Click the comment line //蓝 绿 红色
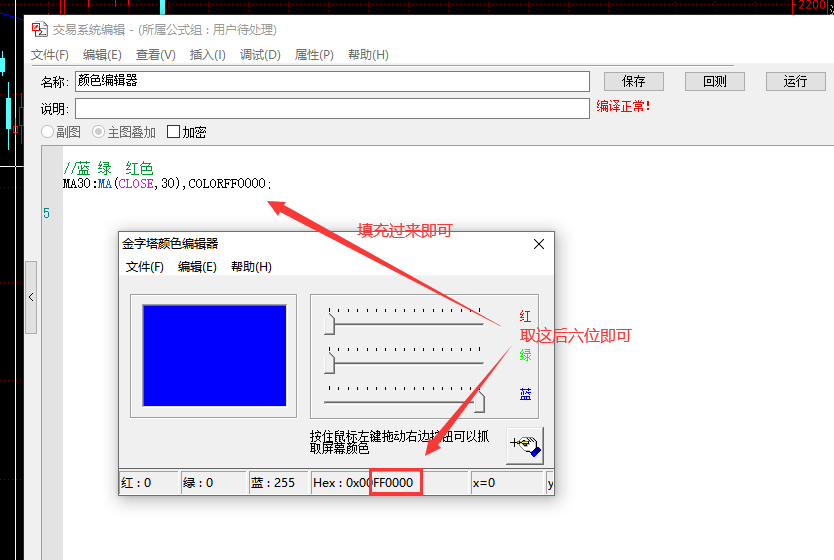 (x=108, y=169)
